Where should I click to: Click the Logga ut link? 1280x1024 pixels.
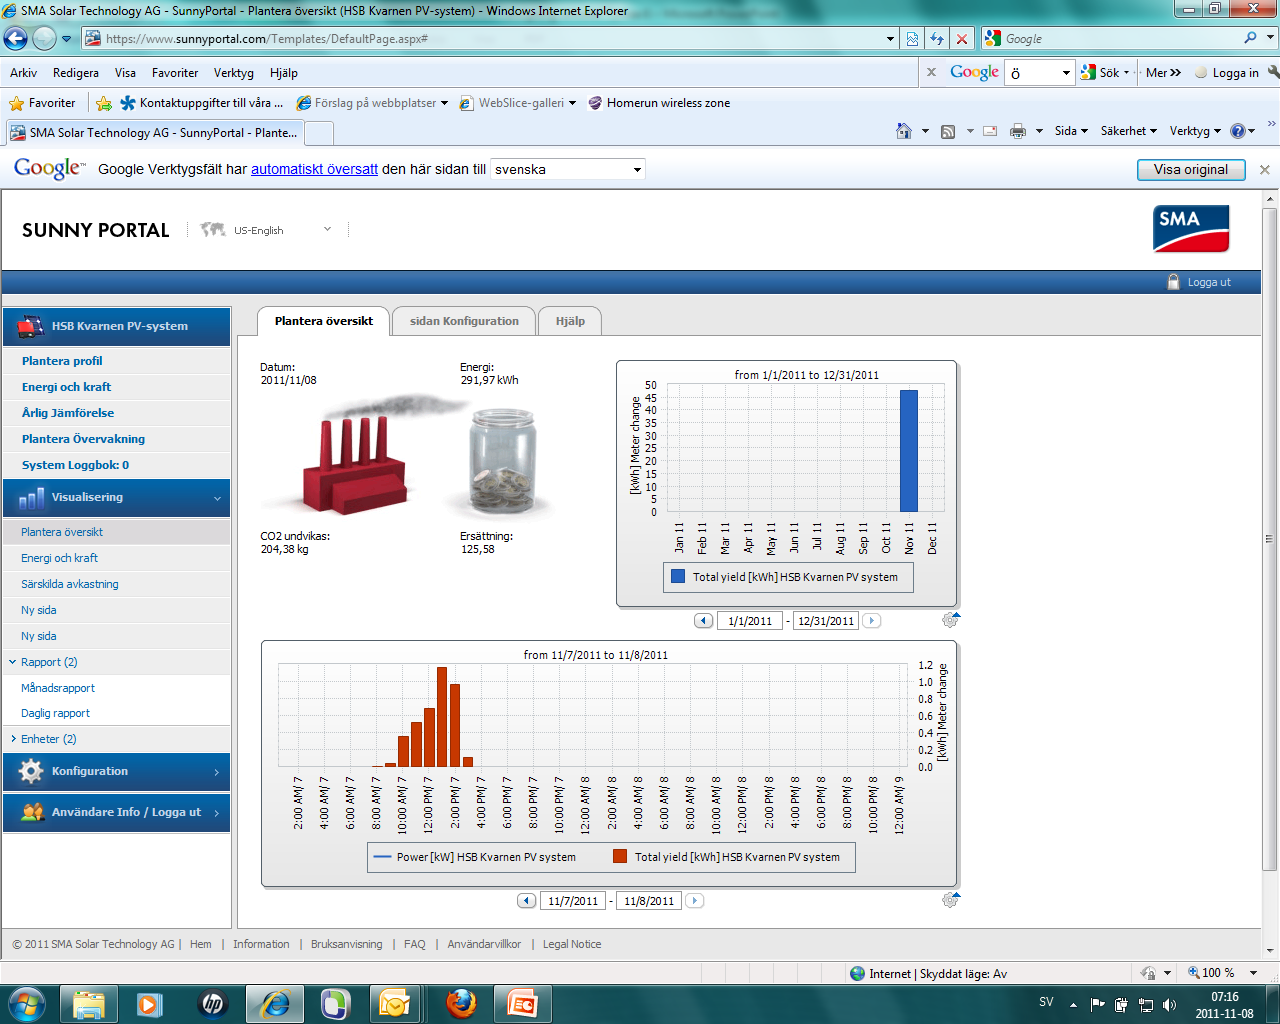tap(1209, 282)
